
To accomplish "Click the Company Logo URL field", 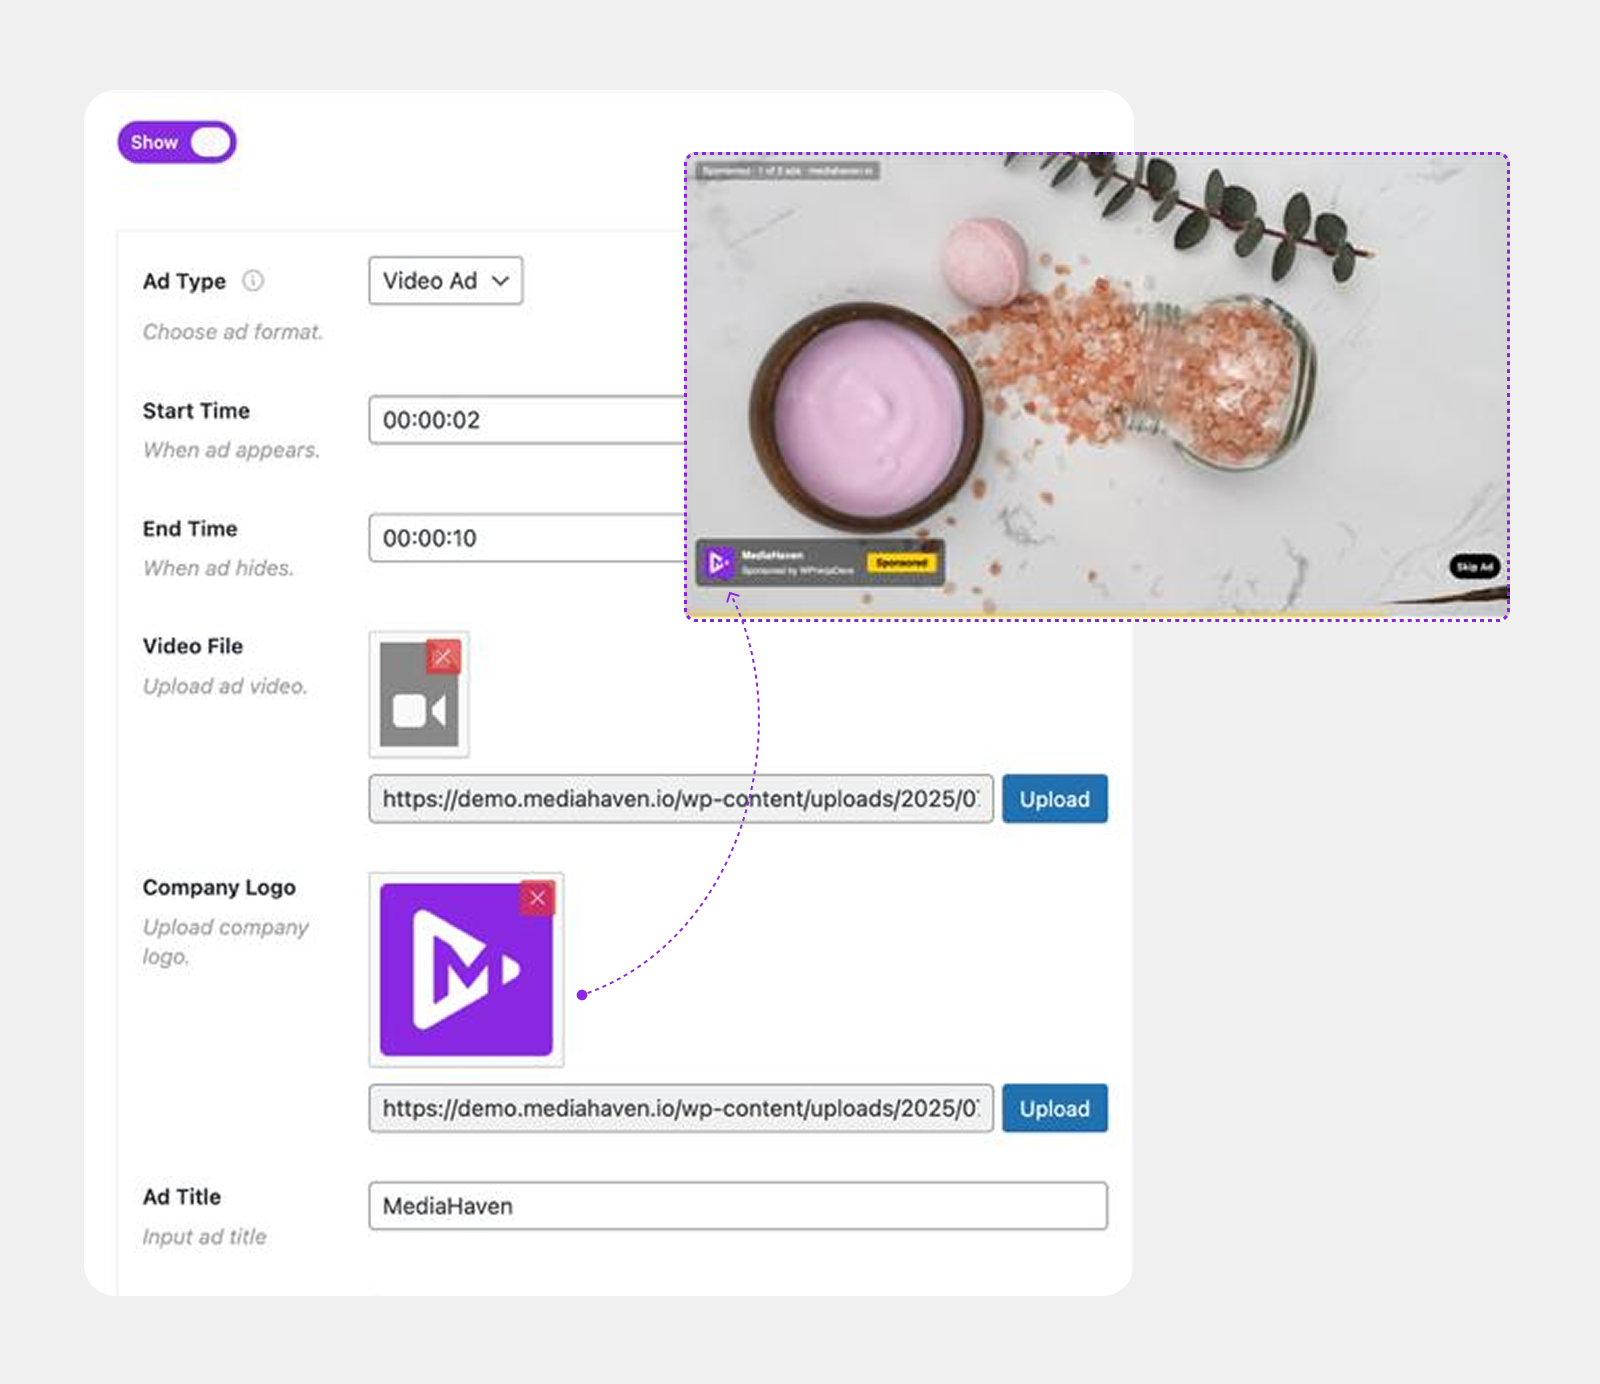I will [x=680, y=1108].
